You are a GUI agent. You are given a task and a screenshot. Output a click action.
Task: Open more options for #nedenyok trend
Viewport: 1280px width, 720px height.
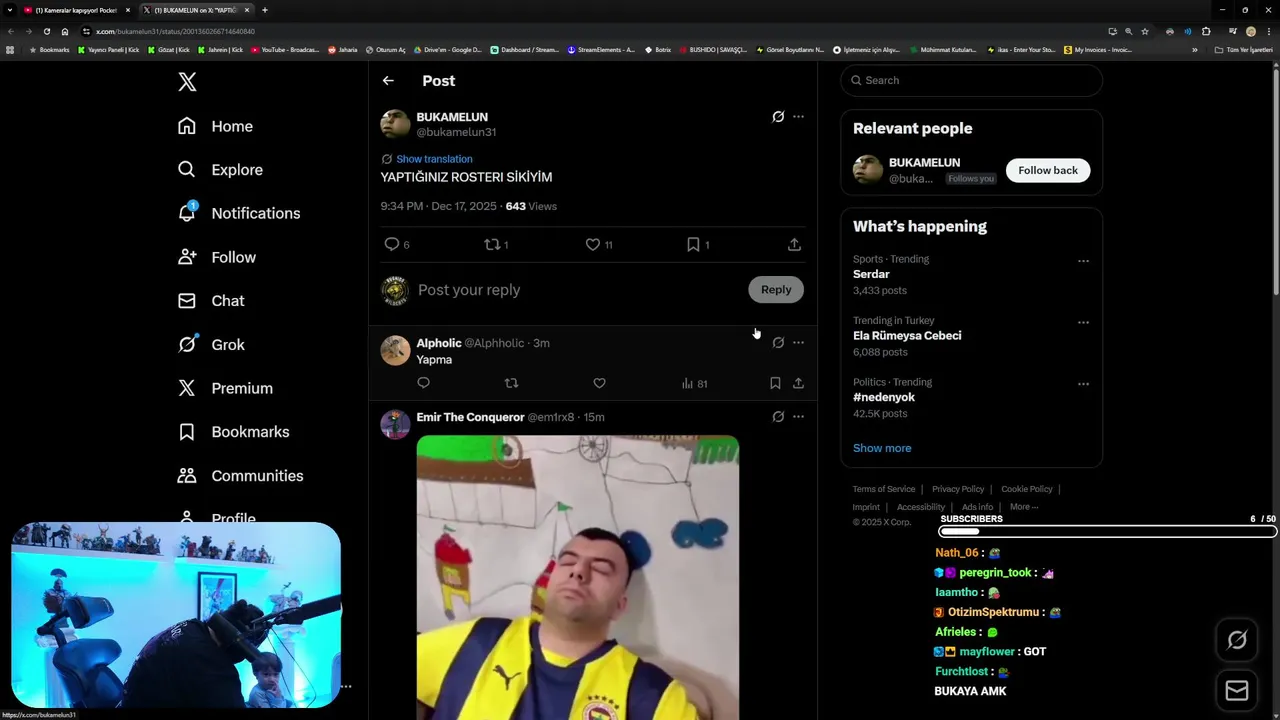coord(1083,384)
